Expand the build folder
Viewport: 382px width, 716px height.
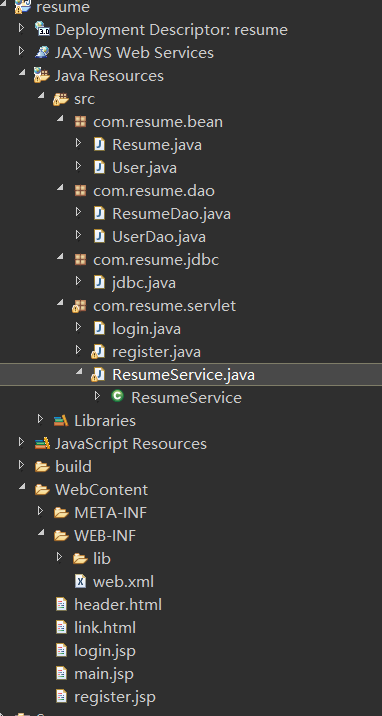(21, 465)
